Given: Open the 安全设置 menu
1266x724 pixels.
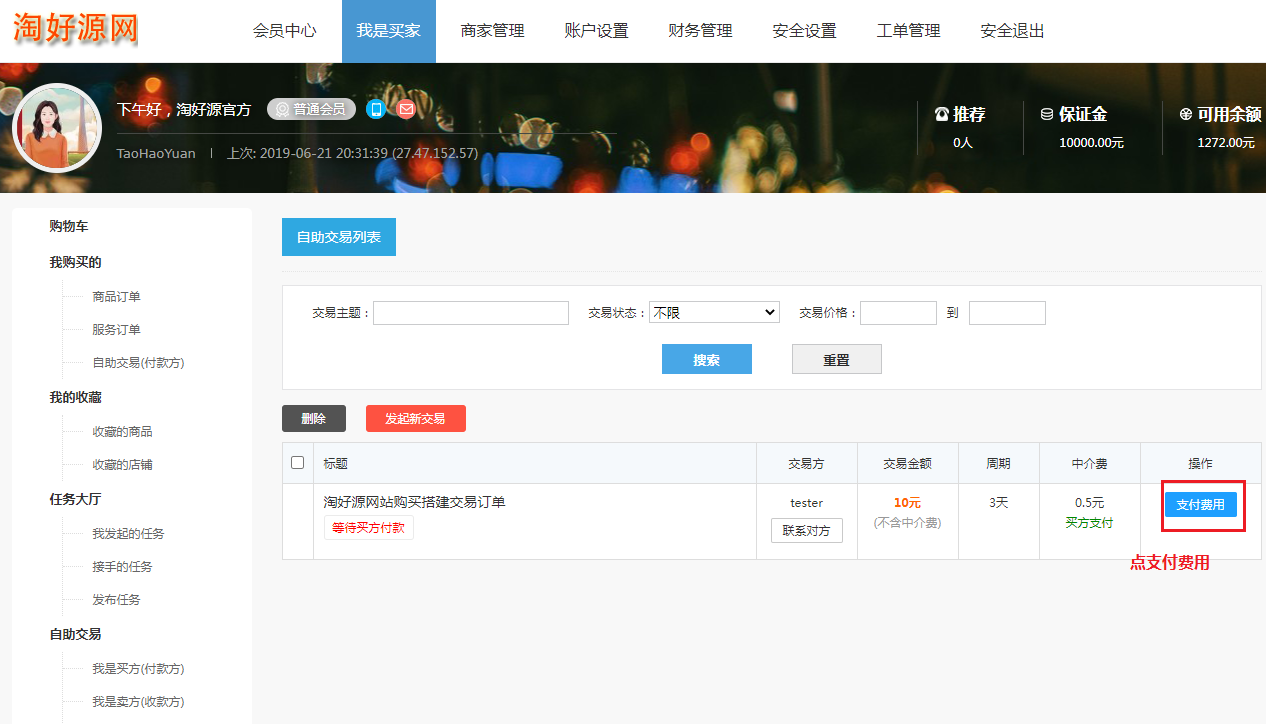Looking at the screenshot, I should (x=804, y=31).
